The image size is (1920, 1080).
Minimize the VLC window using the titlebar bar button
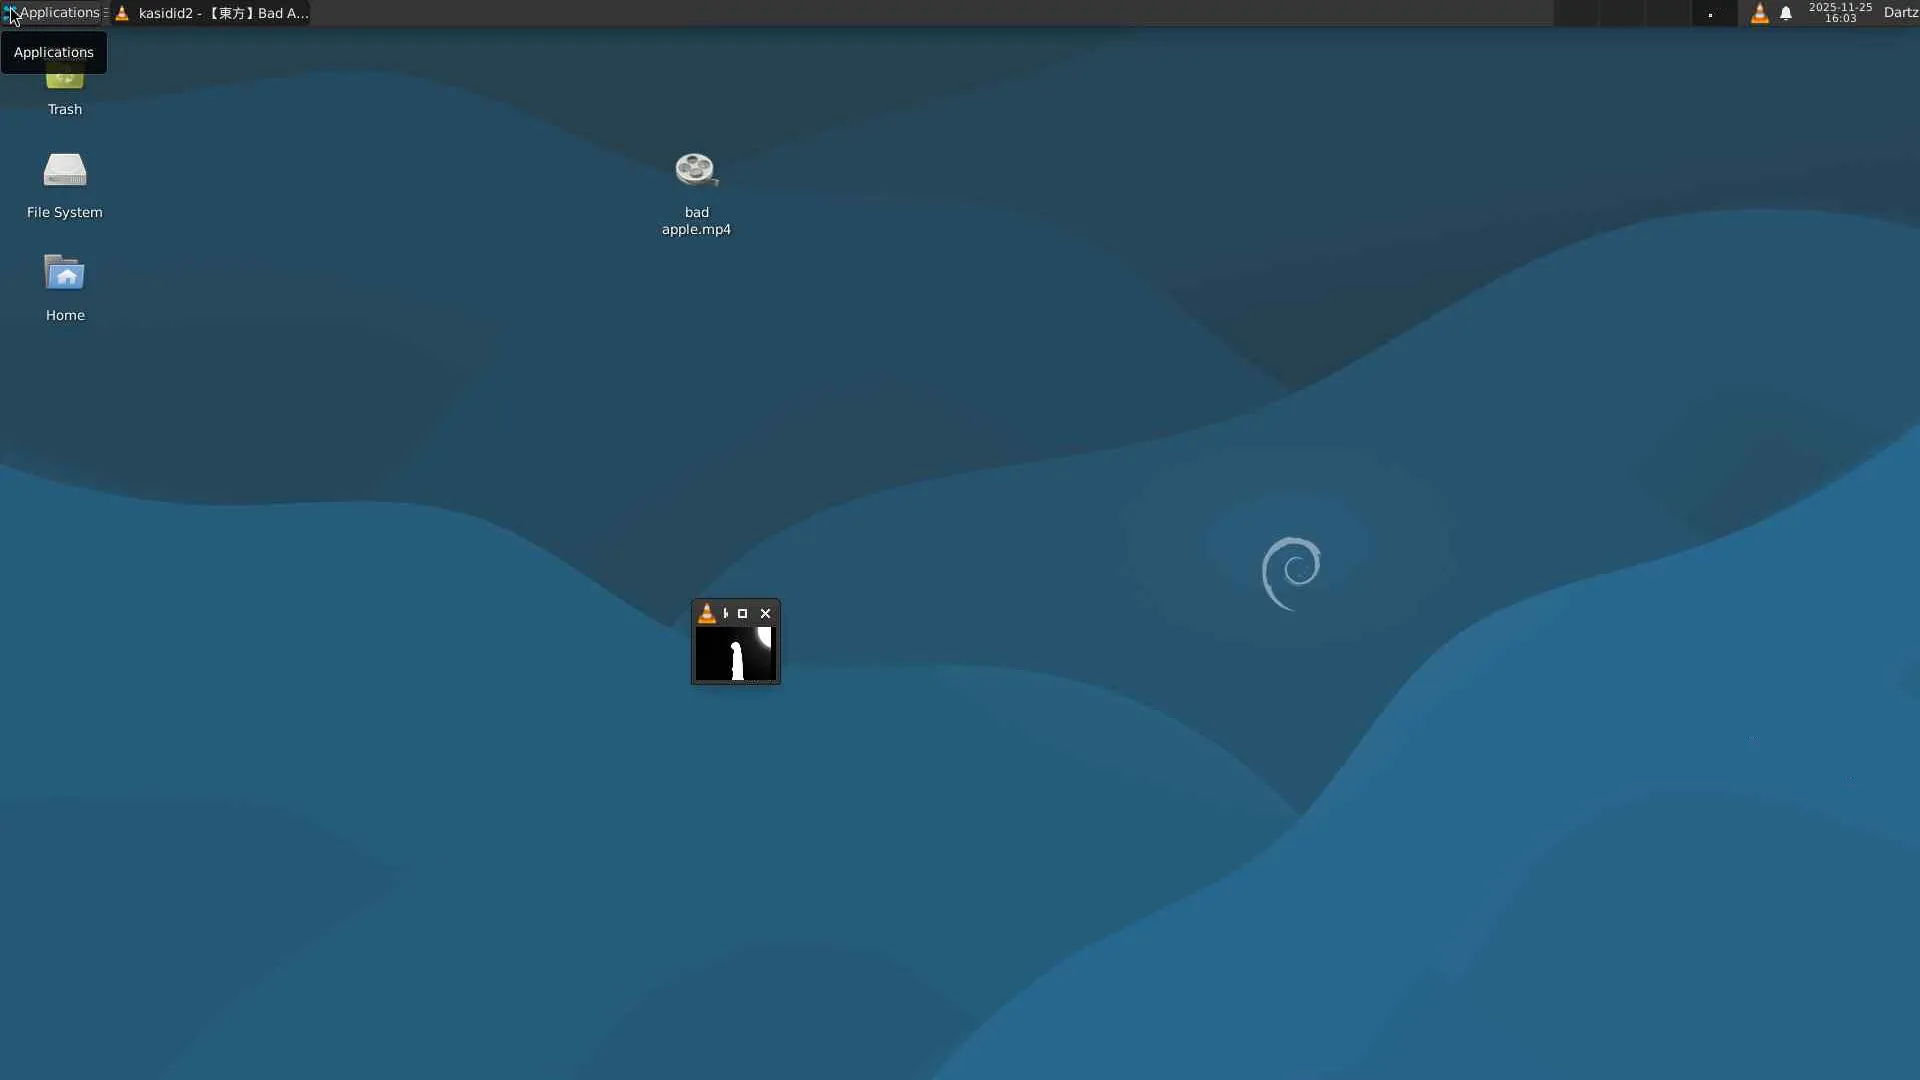(x=726, y=614)
